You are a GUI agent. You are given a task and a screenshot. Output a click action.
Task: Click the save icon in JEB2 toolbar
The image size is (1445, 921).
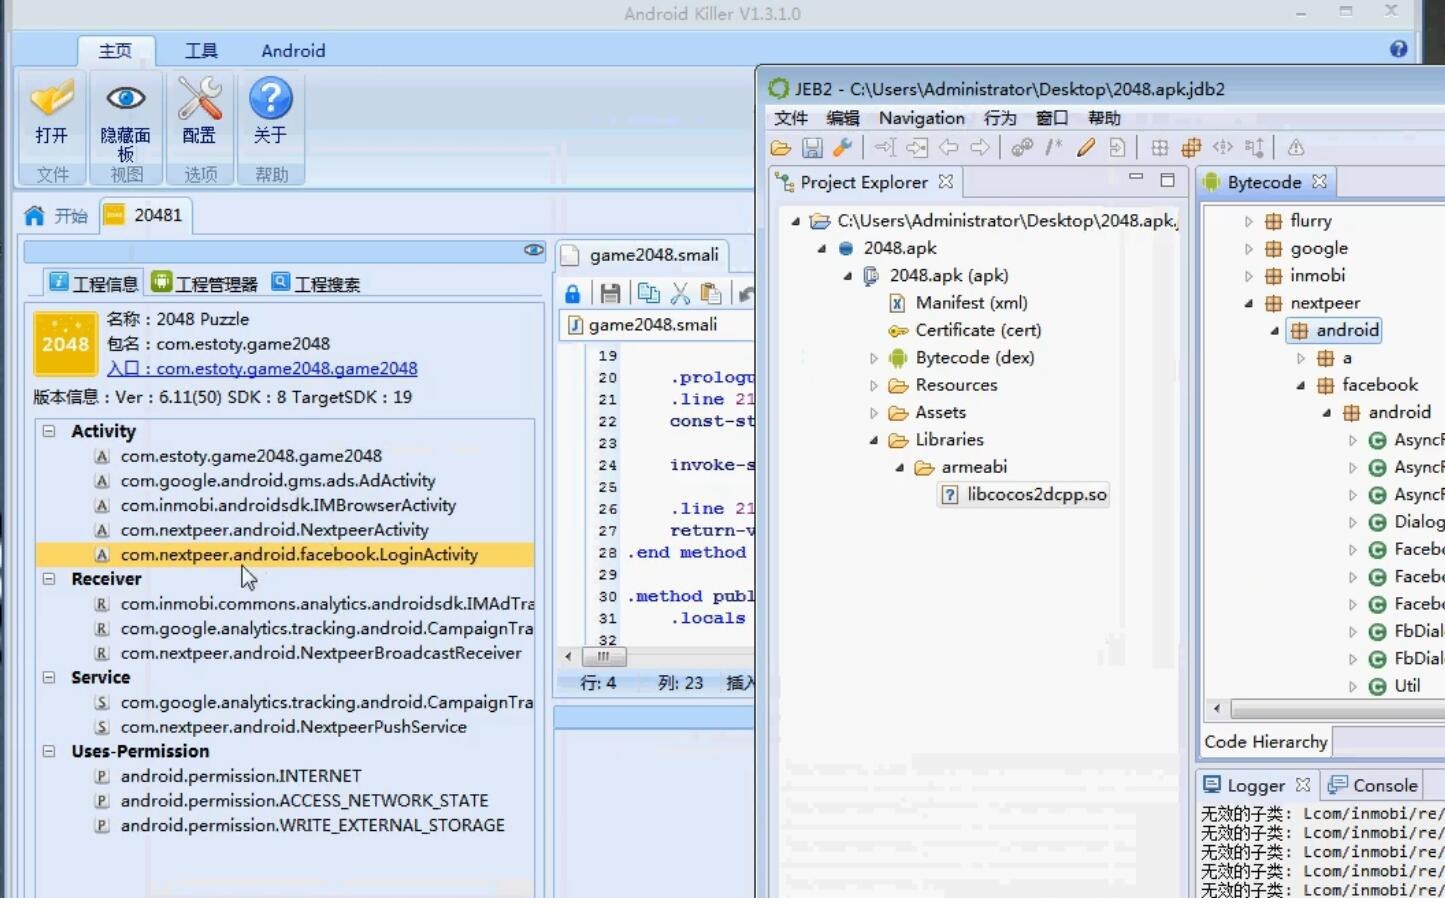point(812,148)
